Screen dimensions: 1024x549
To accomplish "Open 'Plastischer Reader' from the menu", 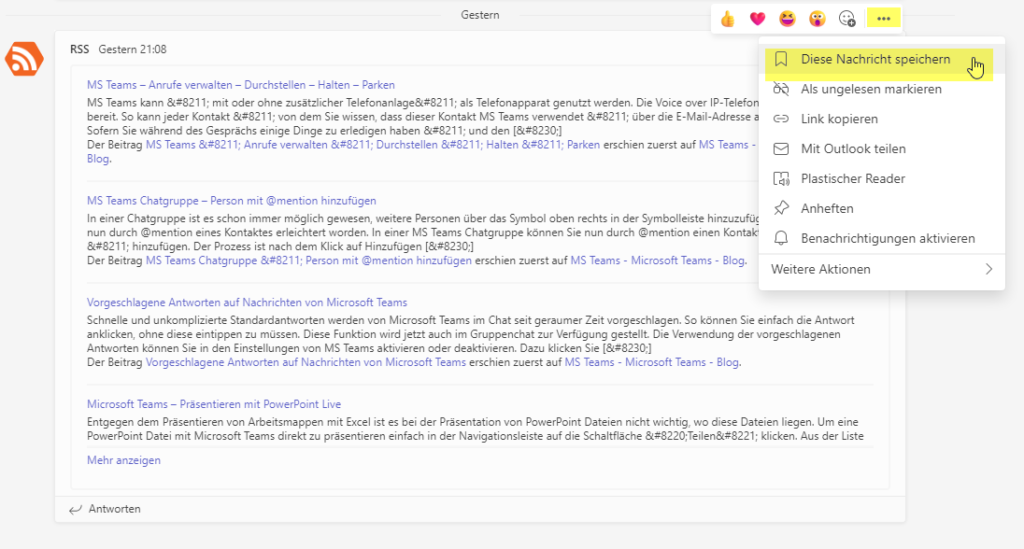I will (x=882, y=179).
